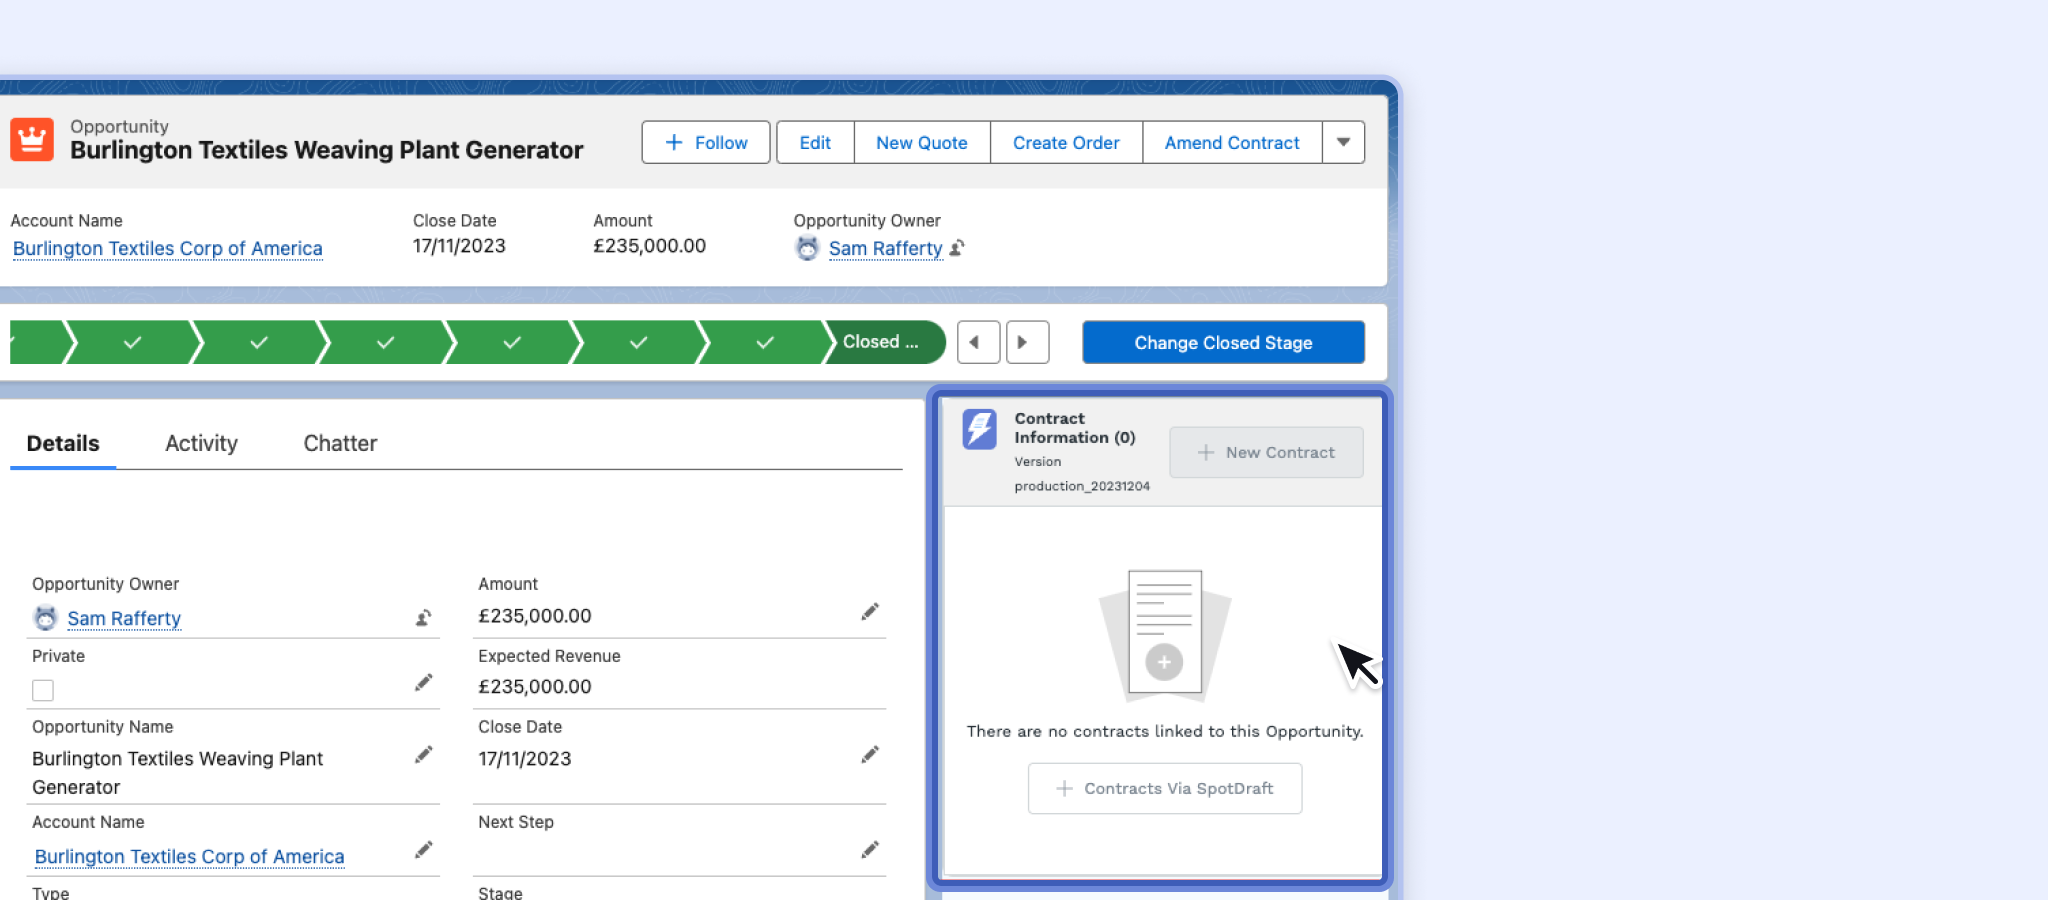Screen dimensions: 2048x900
Task: Click the production_20231204 version text
Action: pos(1082,486)
